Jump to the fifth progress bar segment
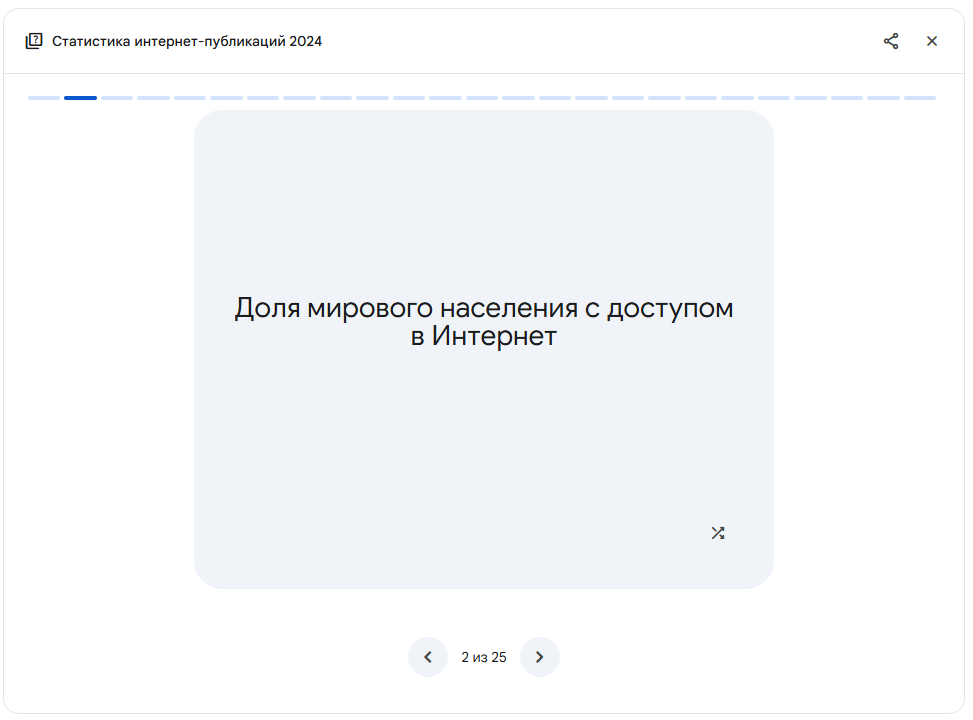This screenshot has height=720, width=973. pos(190,98)
